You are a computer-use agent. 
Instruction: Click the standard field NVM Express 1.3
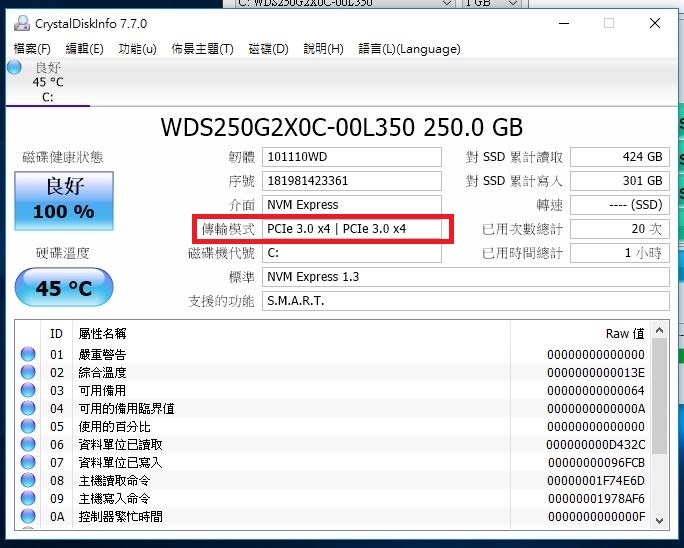click(x=466, y=277)
